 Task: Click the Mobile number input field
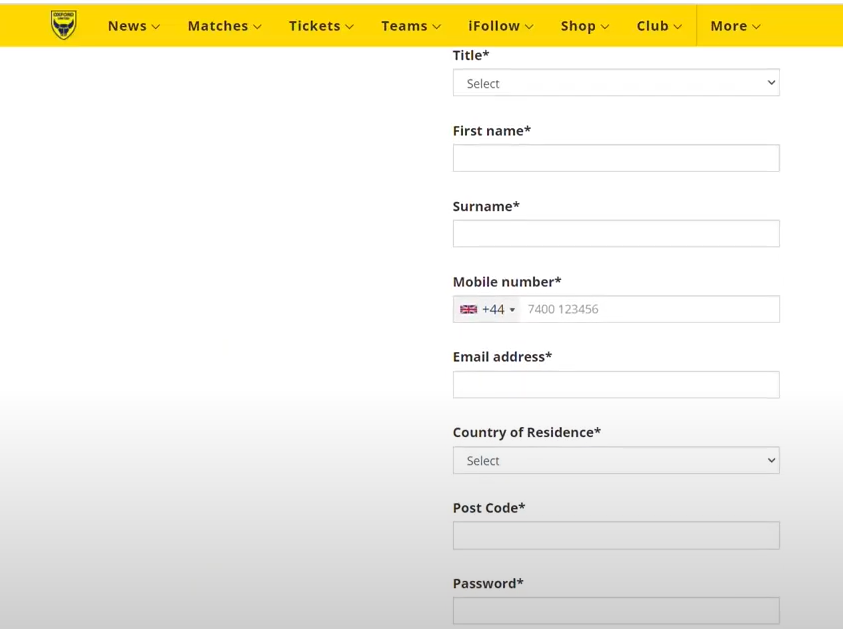(x=648, y=310)
